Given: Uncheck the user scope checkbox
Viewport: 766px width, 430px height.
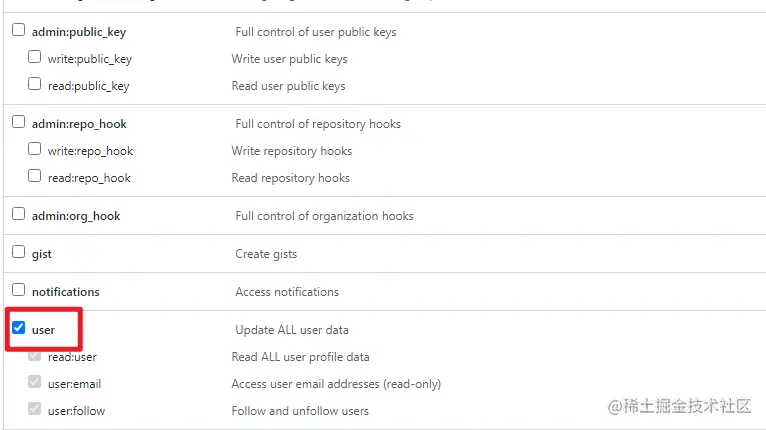Looking at the screenshot, I should (18, 329).
